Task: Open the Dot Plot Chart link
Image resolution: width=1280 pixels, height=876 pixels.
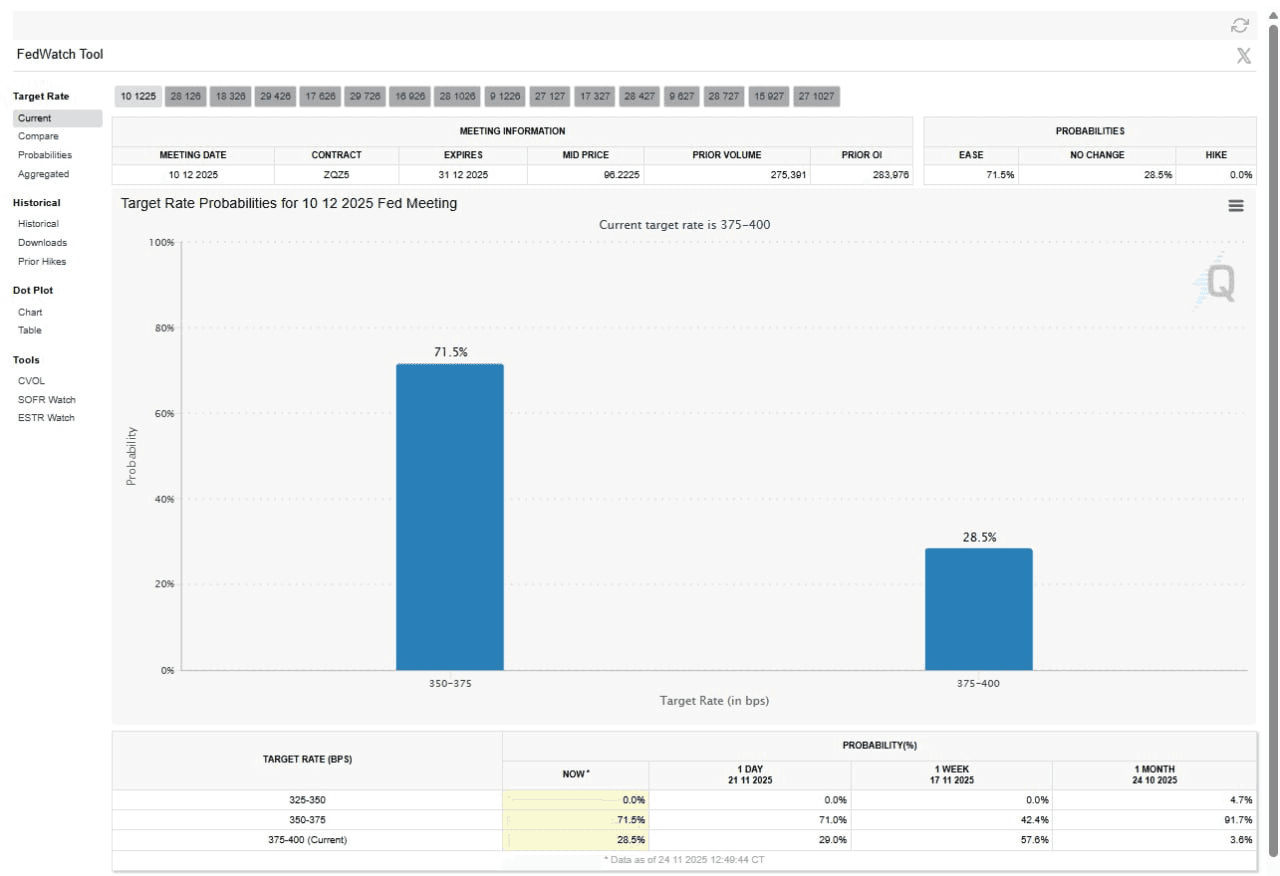Action: pos(30,312)
